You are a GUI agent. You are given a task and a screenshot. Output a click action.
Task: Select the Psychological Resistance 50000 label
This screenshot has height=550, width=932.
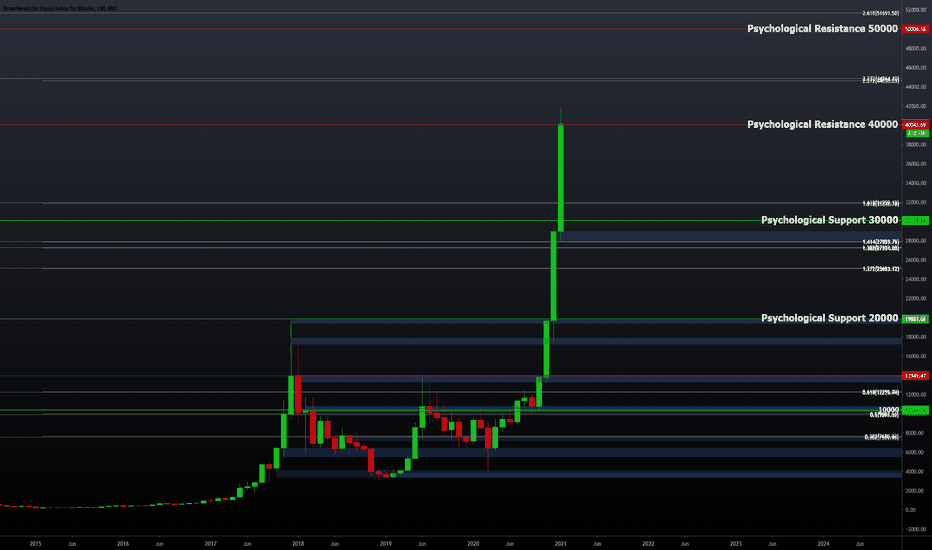[822, 29]
